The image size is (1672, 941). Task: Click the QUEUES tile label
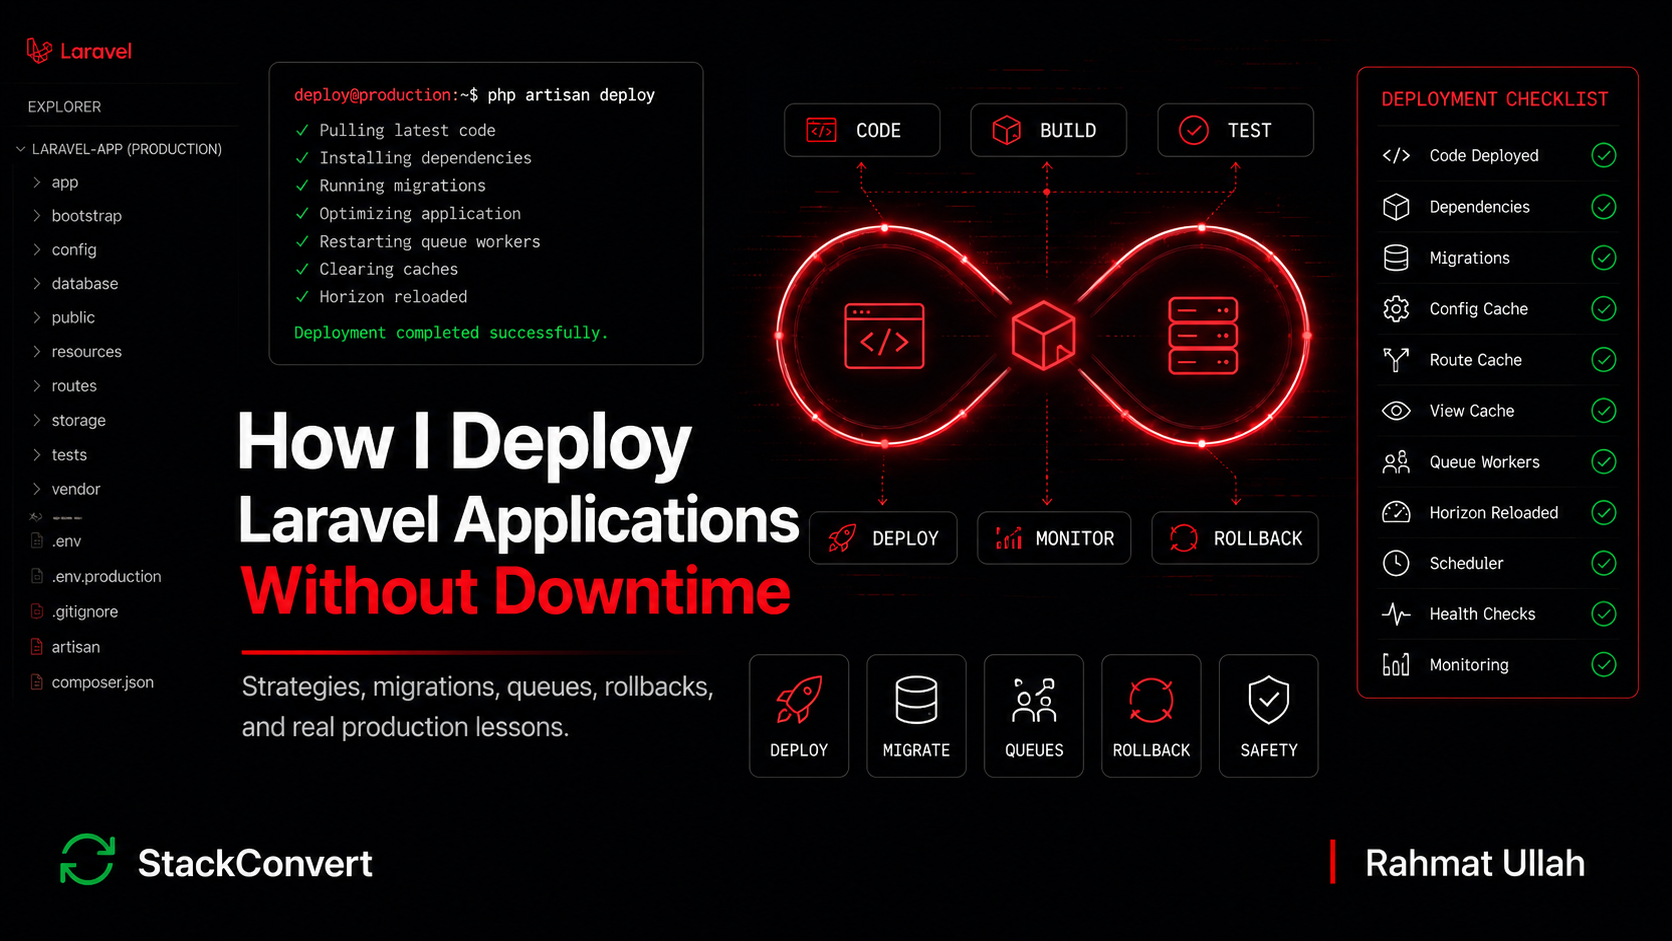[1034, 750]
